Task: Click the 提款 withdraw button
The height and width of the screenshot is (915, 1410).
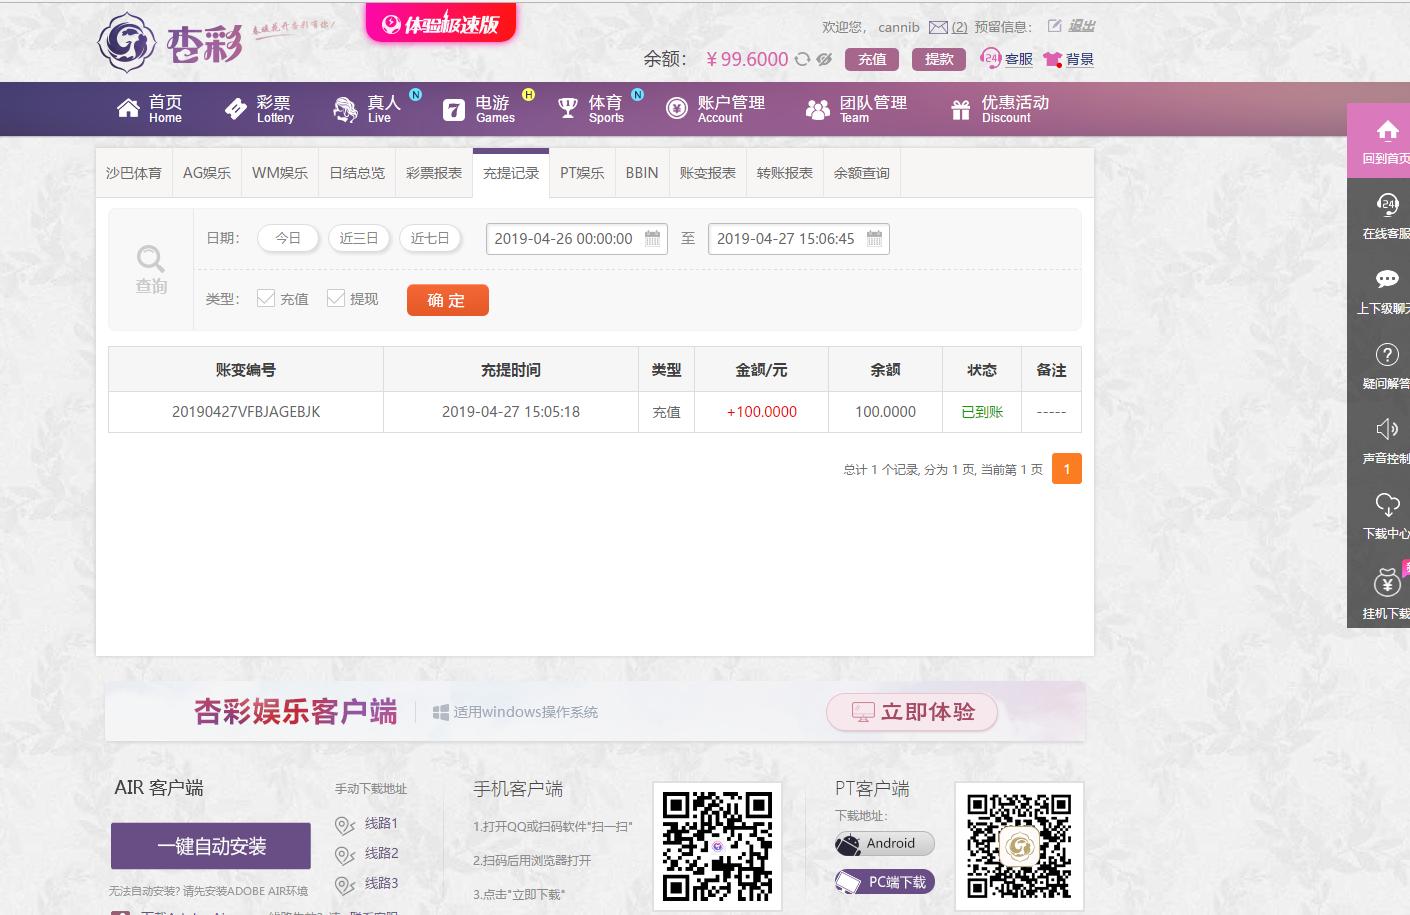Action: pyautogui.click(x=939, y=59)
